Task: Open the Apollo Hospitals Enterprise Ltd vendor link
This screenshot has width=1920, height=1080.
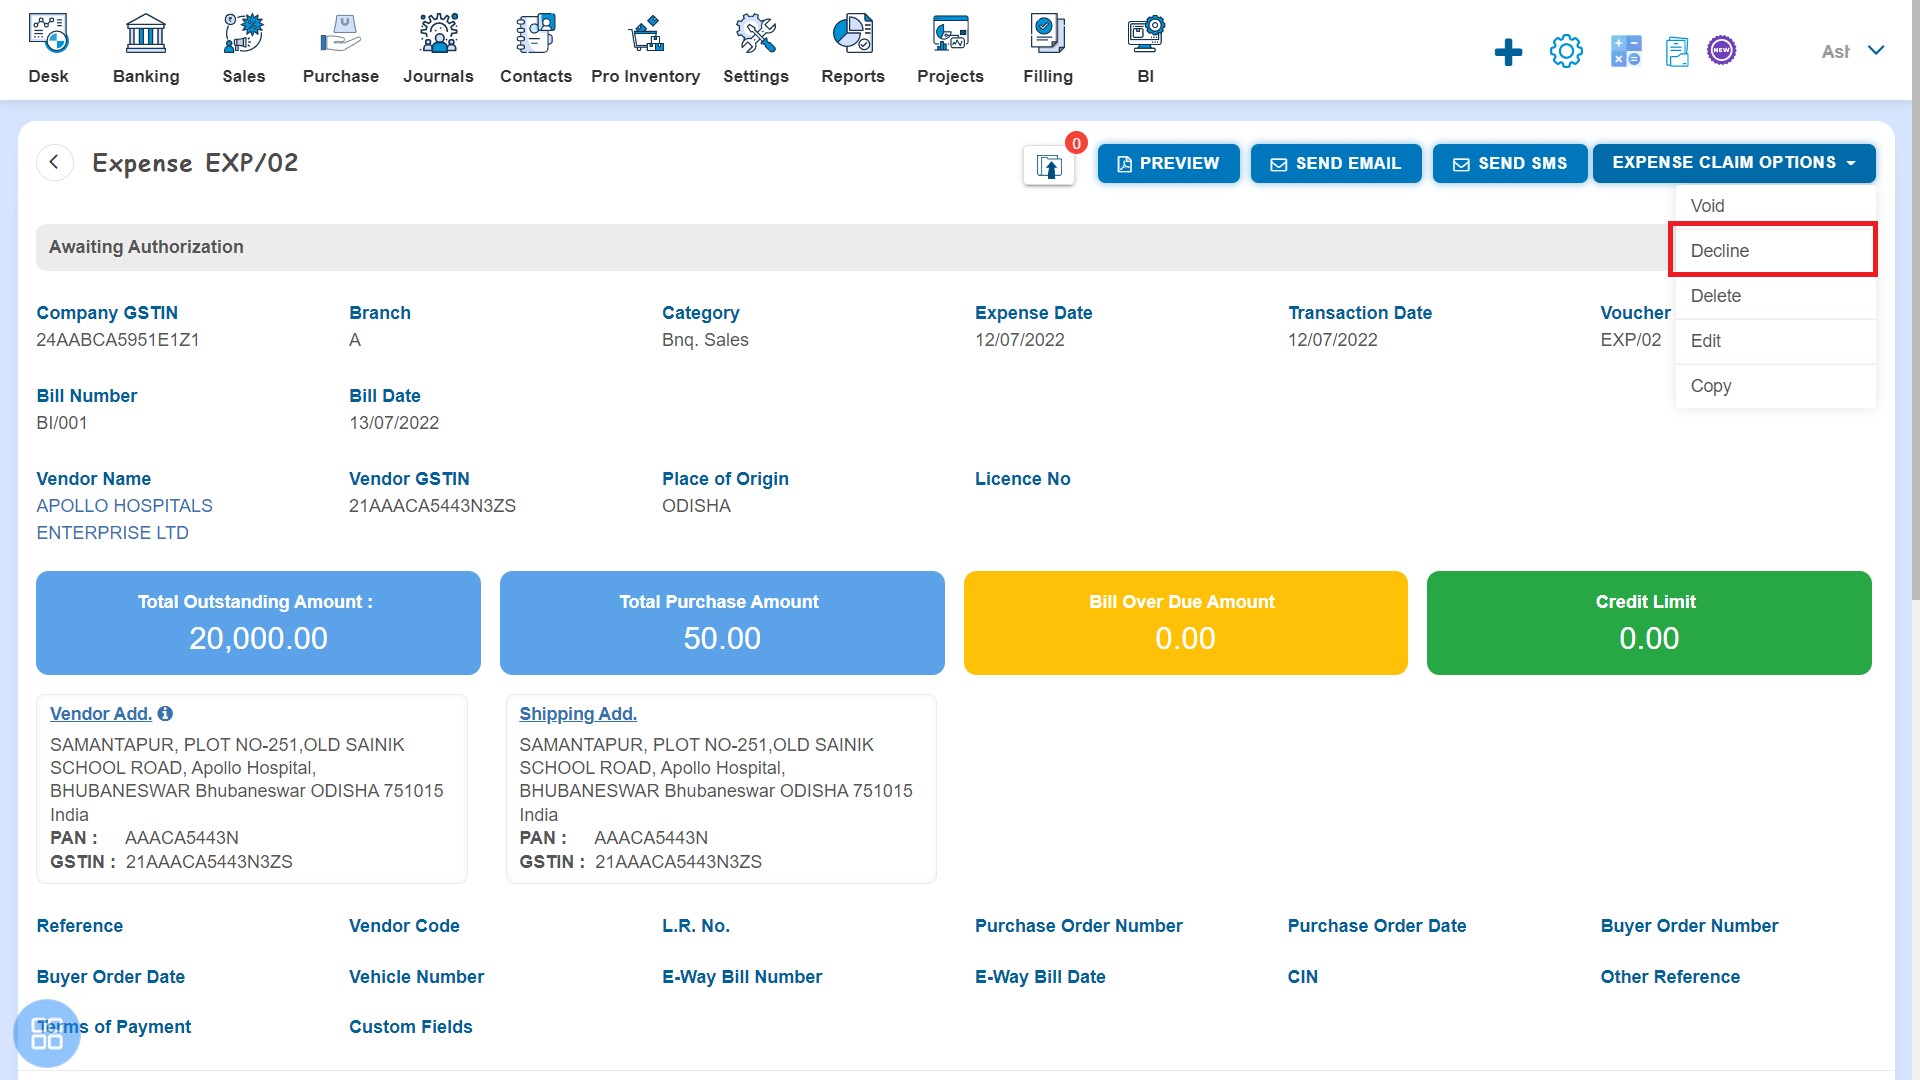Action: [x=125, y=519]
